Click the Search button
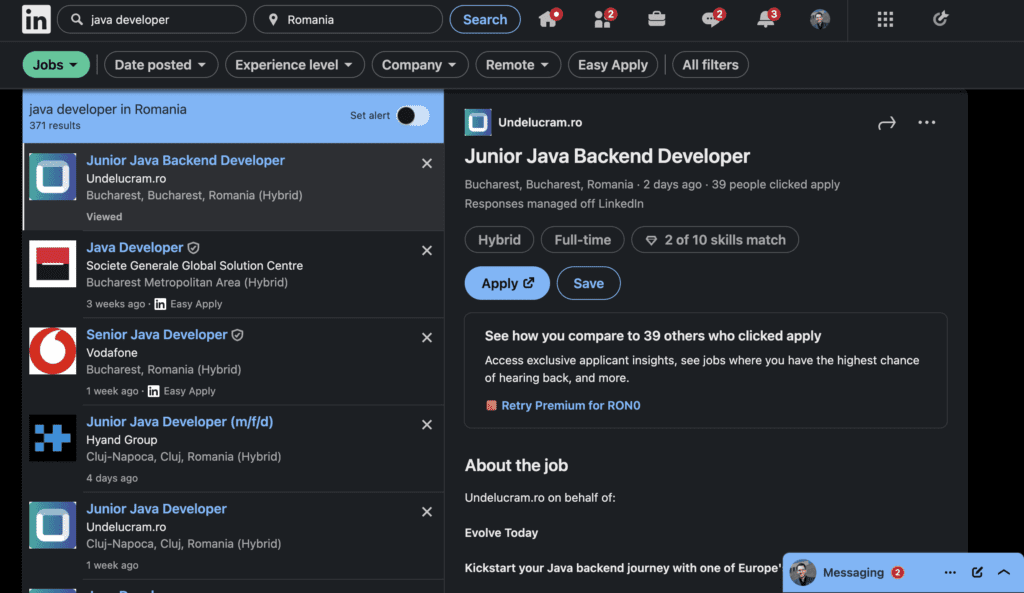 point(485,20)
